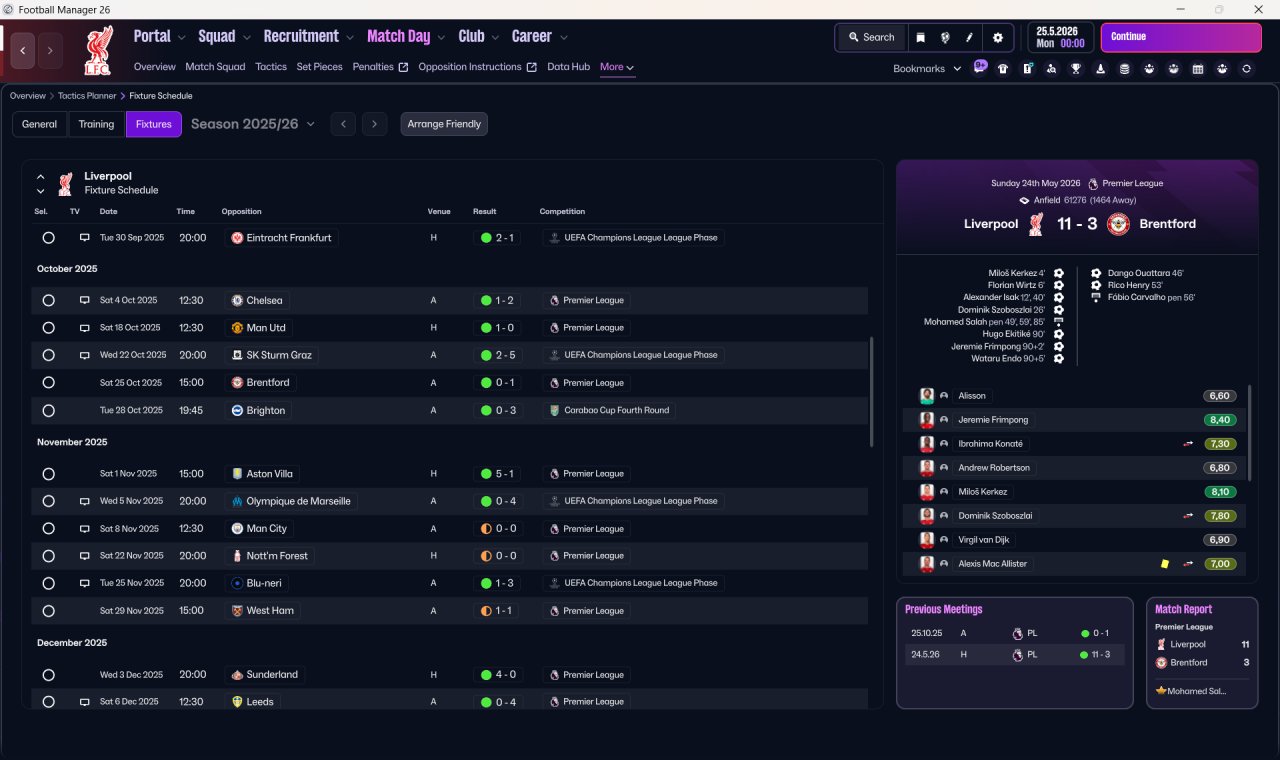The width and height of the screenshot is (1280, 760).
Task: Select the Nott'm Forest fixture radio button
Action: pyautogui.click(x=48, y=556)
